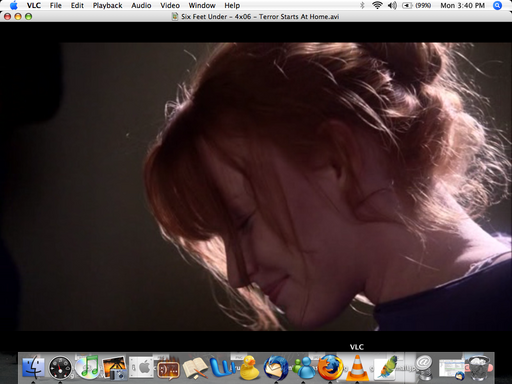Screen dimensions: 512x384
Task: Close the VLC video window
Action: 7,16
